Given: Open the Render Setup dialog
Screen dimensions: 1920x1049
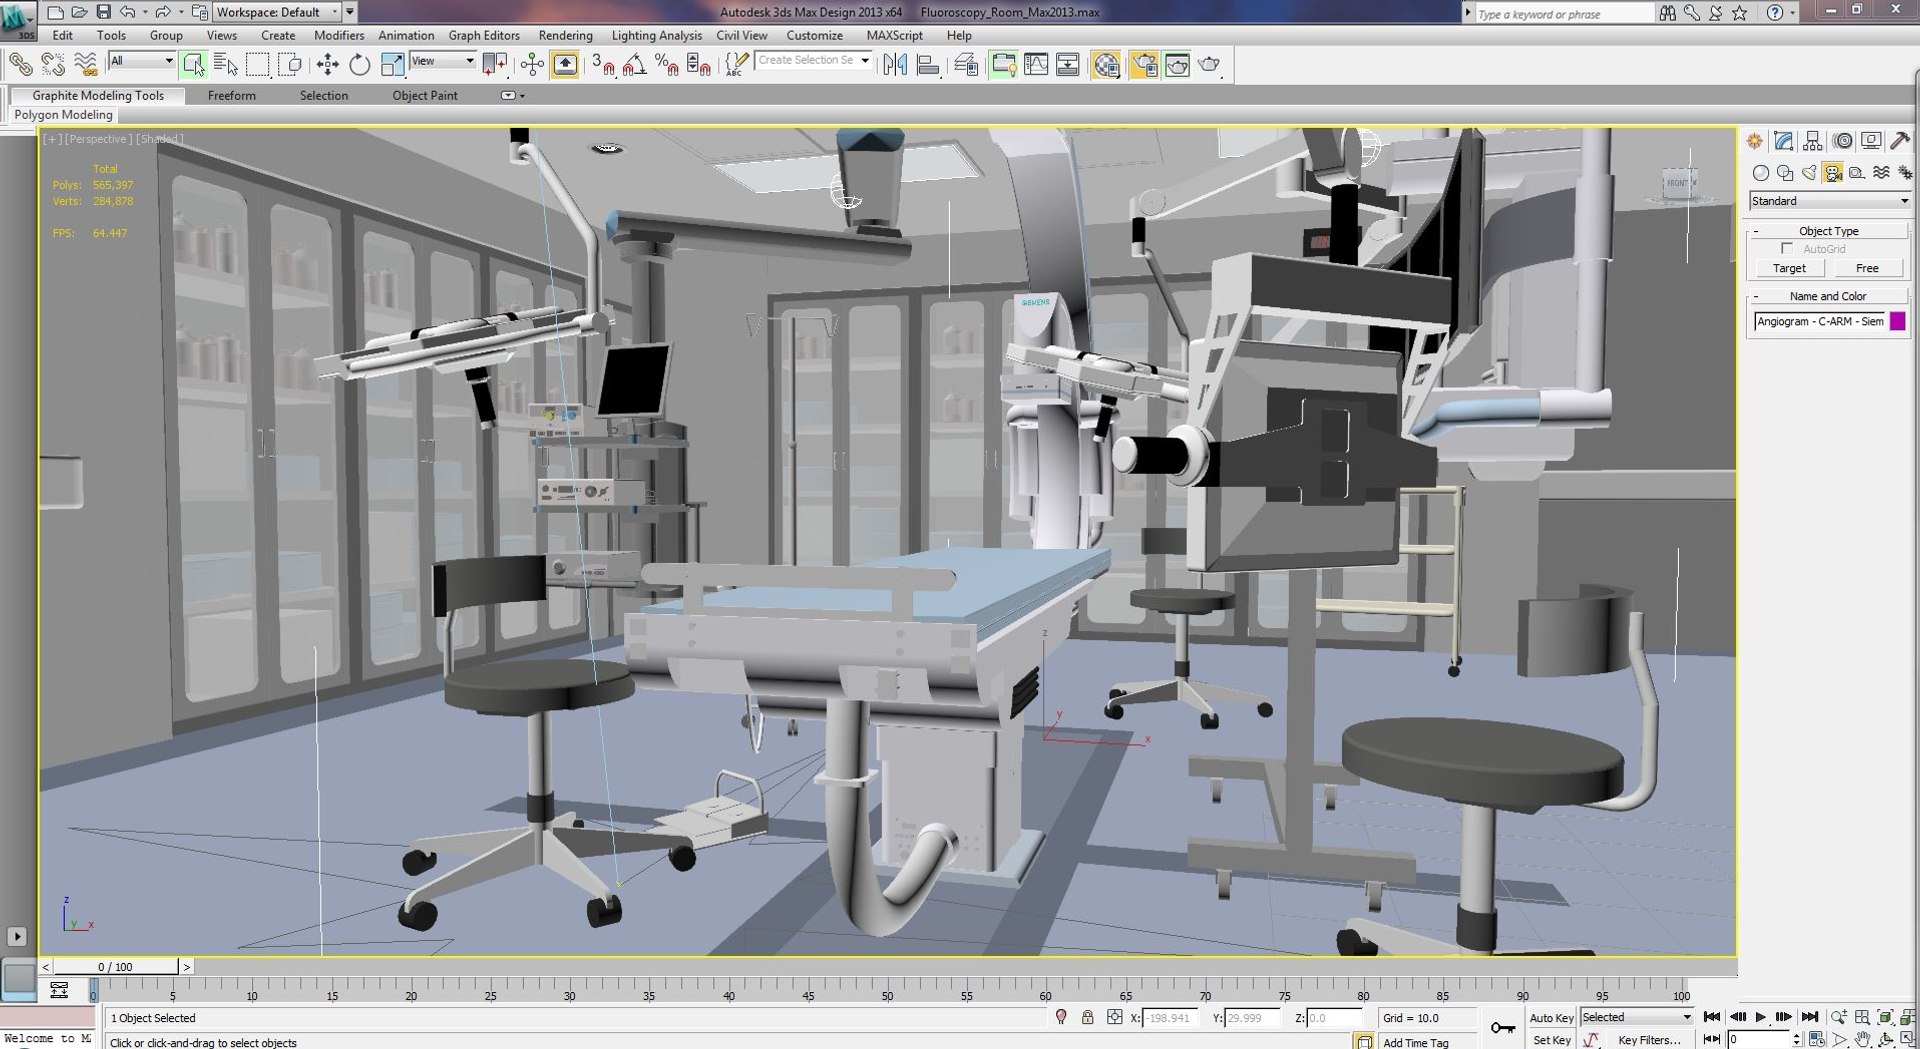Looking at the screenshot, I should 1144,65.
